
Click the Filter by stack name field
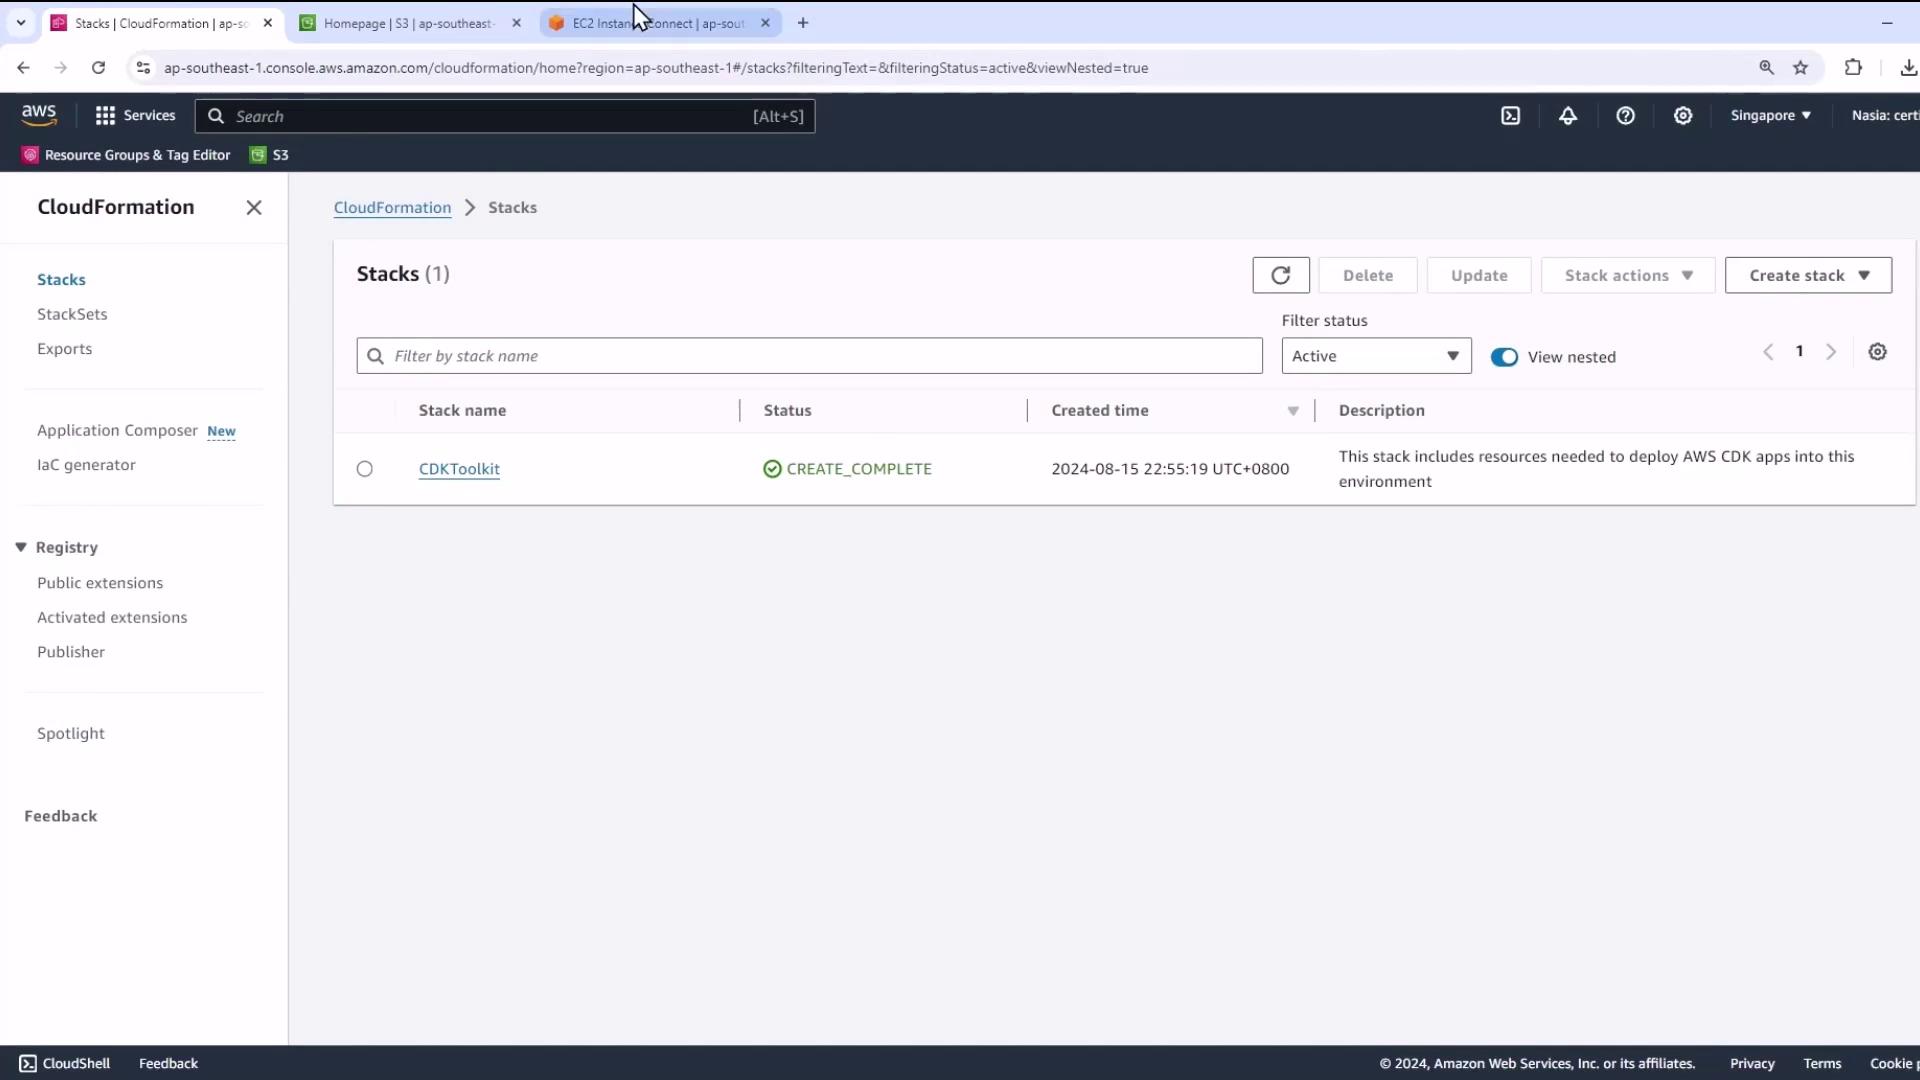tap(810, 356)
